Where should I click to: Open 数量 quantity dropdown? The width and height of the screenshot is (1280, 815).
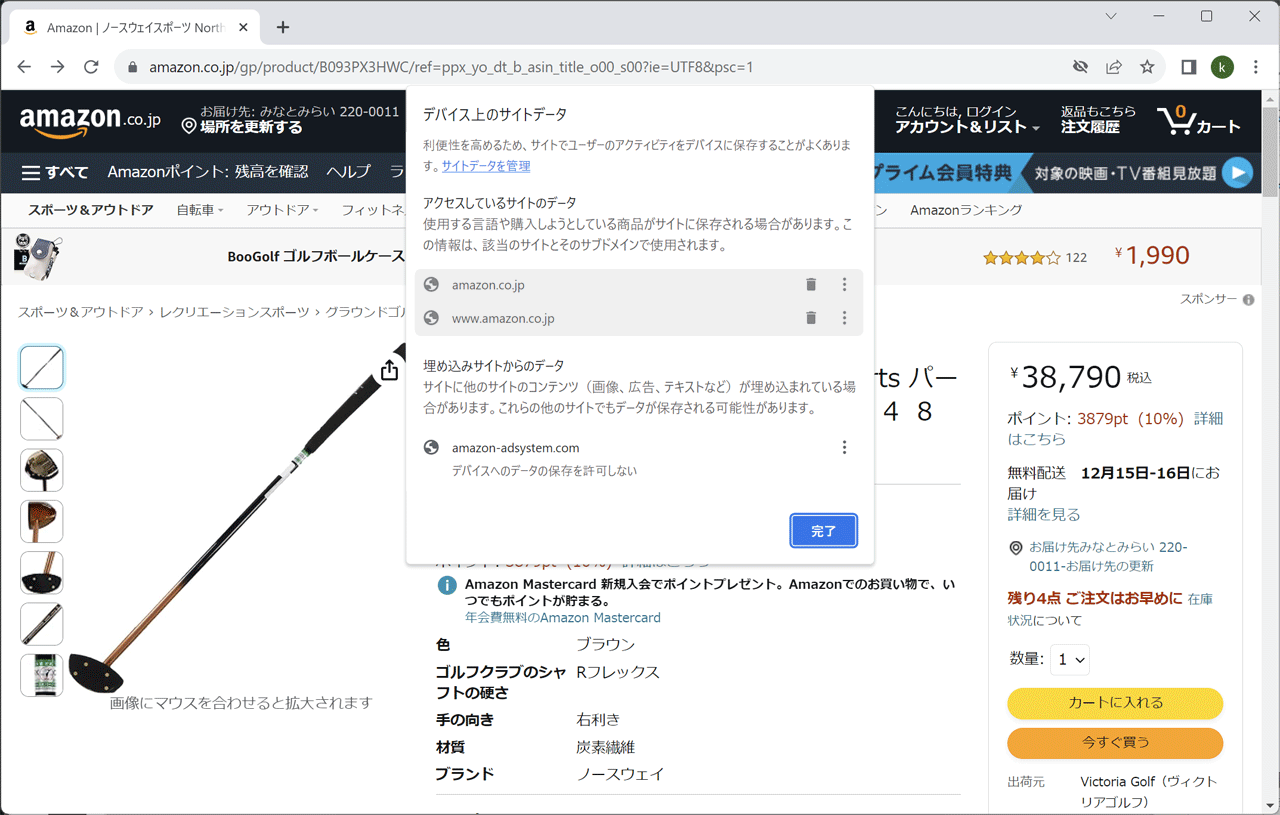pyautogui.click(x=1069, y=660)
